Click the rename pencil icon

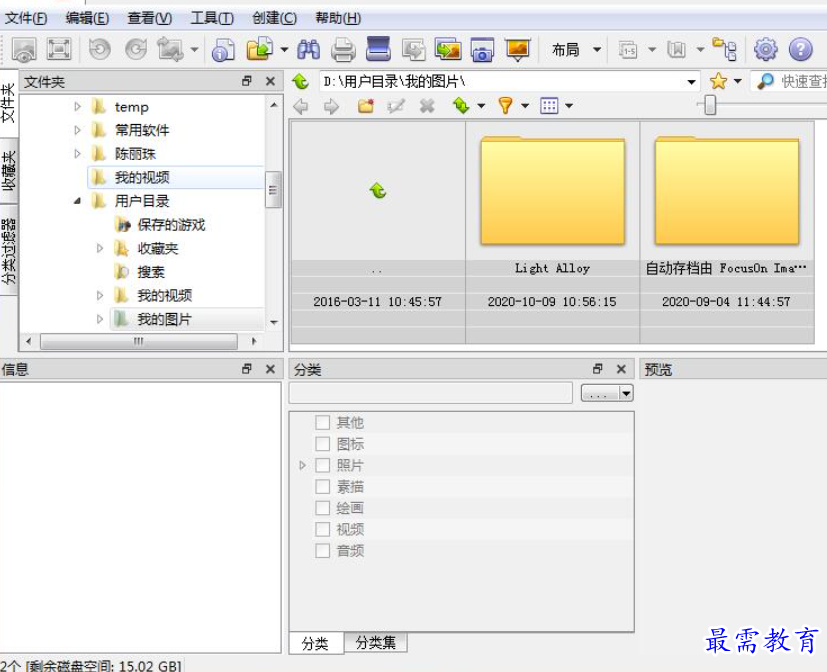point(396,106)
